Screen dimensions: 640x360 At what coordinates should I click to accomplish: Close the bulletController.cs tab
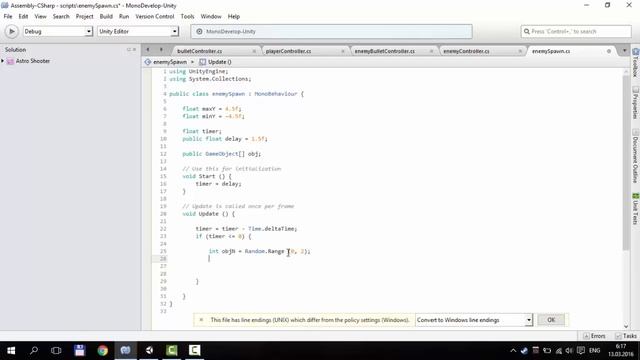(254, 51)
